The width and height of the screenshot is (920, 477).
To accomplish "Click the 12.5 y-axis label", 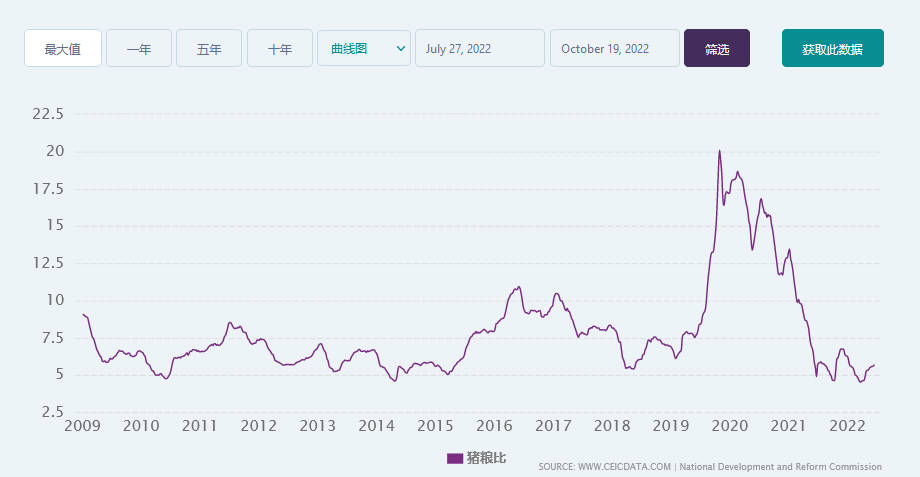I will click(x=48, y=263).
